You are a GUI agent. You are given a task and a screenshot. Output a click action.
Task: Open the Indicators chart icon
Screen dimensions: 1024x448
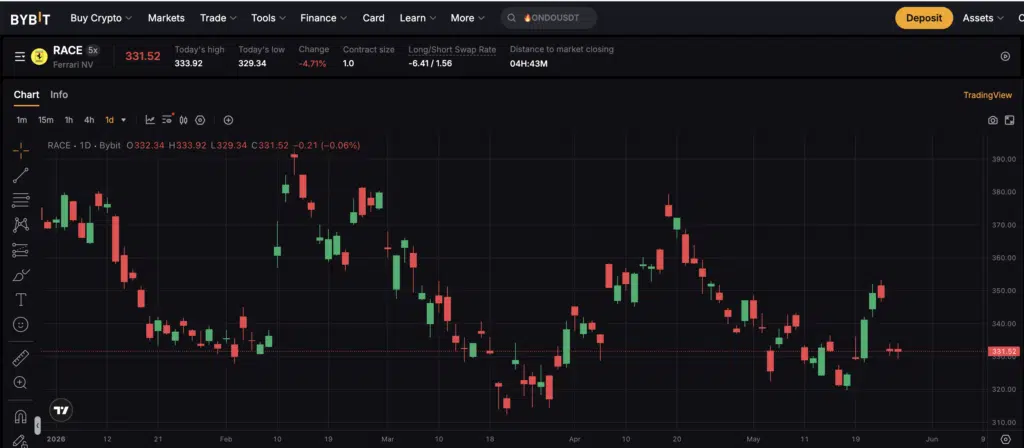(x=150, y=120)
